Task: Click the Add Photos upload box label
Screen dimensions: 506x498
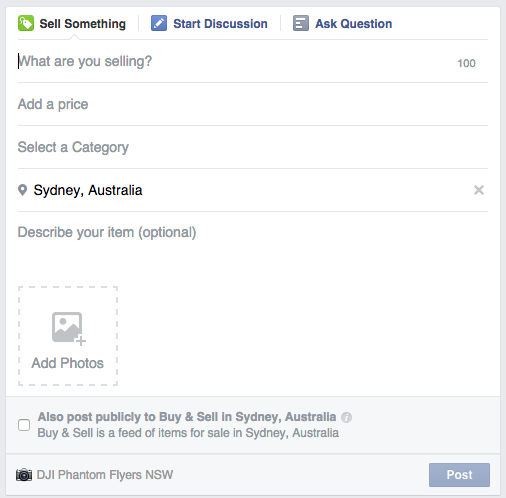Action: [x=68, y=363]
